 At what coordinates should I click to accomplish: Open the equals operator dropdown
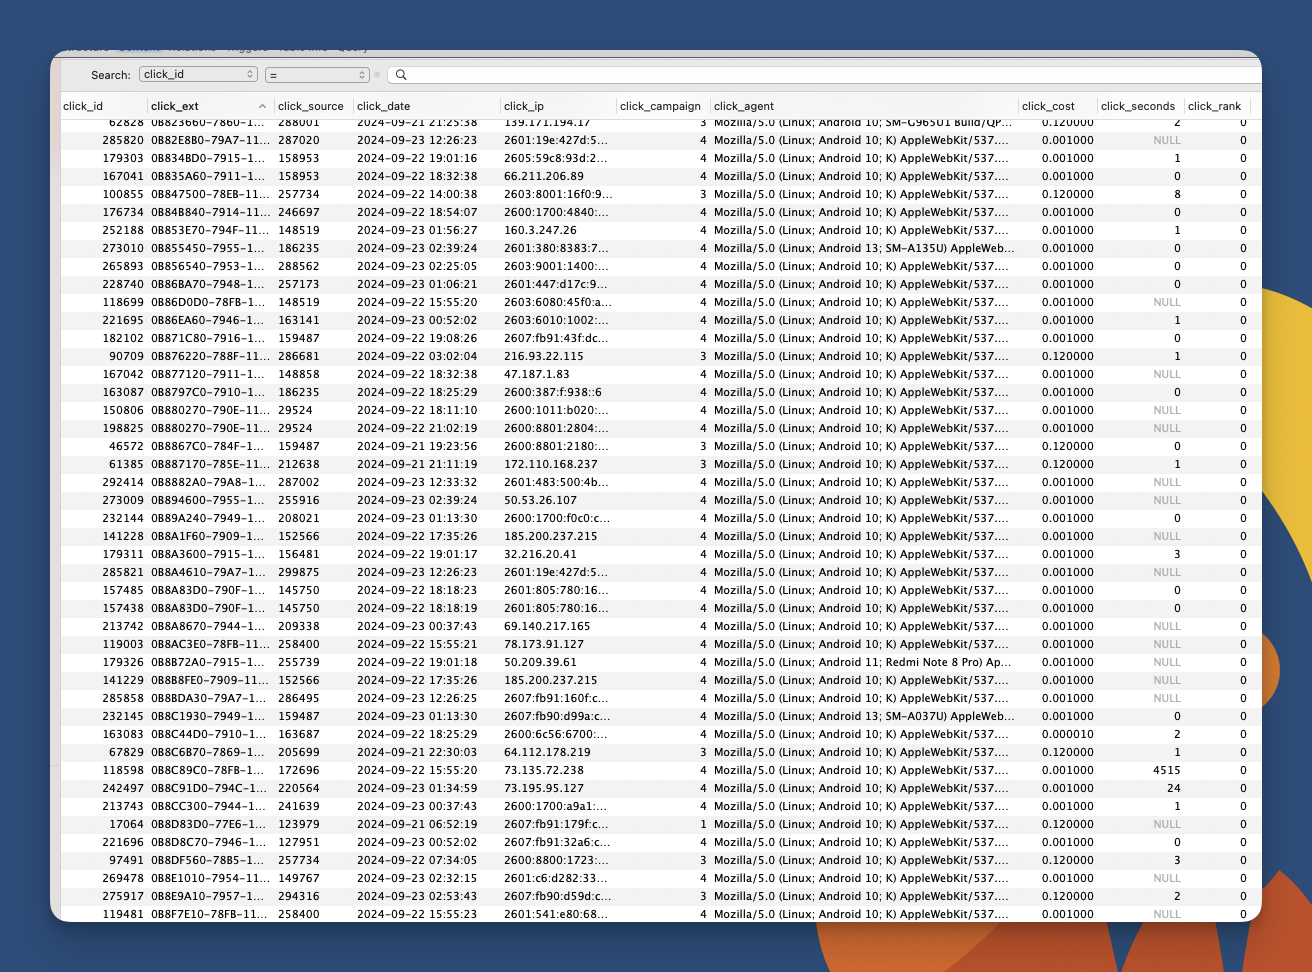(317, 75)
